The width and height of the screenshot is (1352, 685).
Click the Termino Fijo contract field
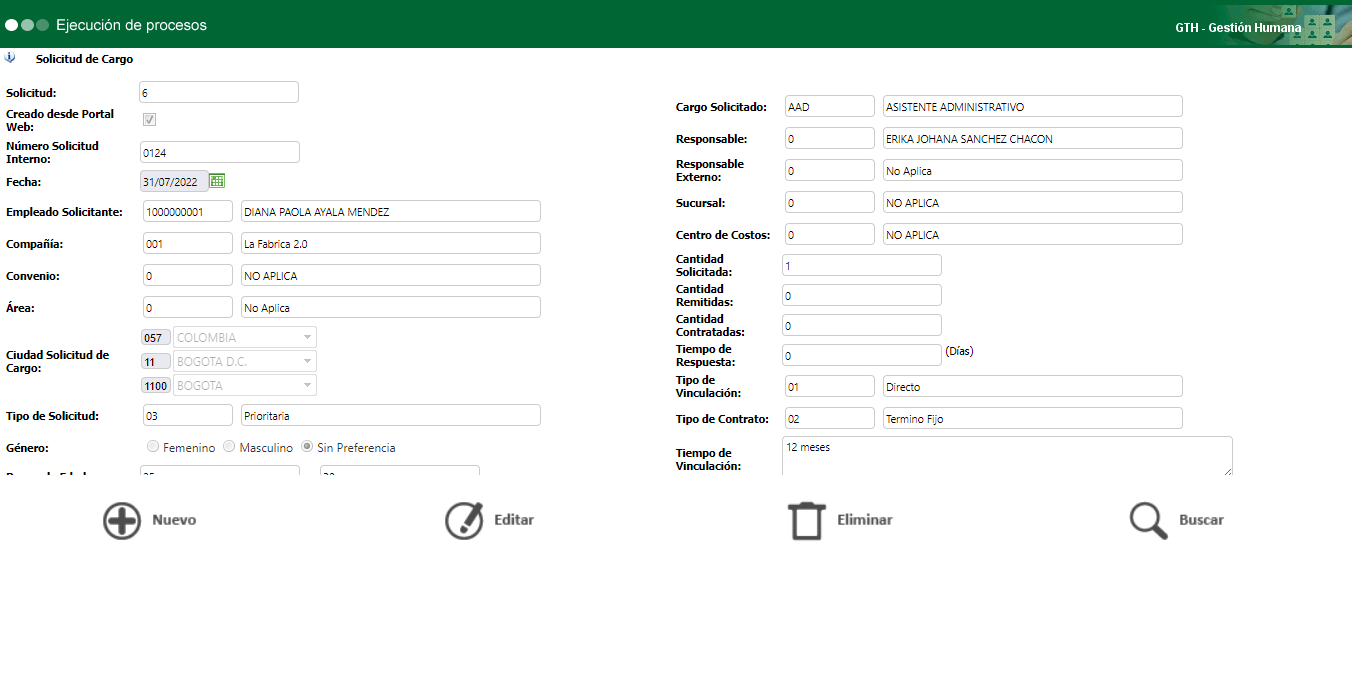tap(1033, 418)
